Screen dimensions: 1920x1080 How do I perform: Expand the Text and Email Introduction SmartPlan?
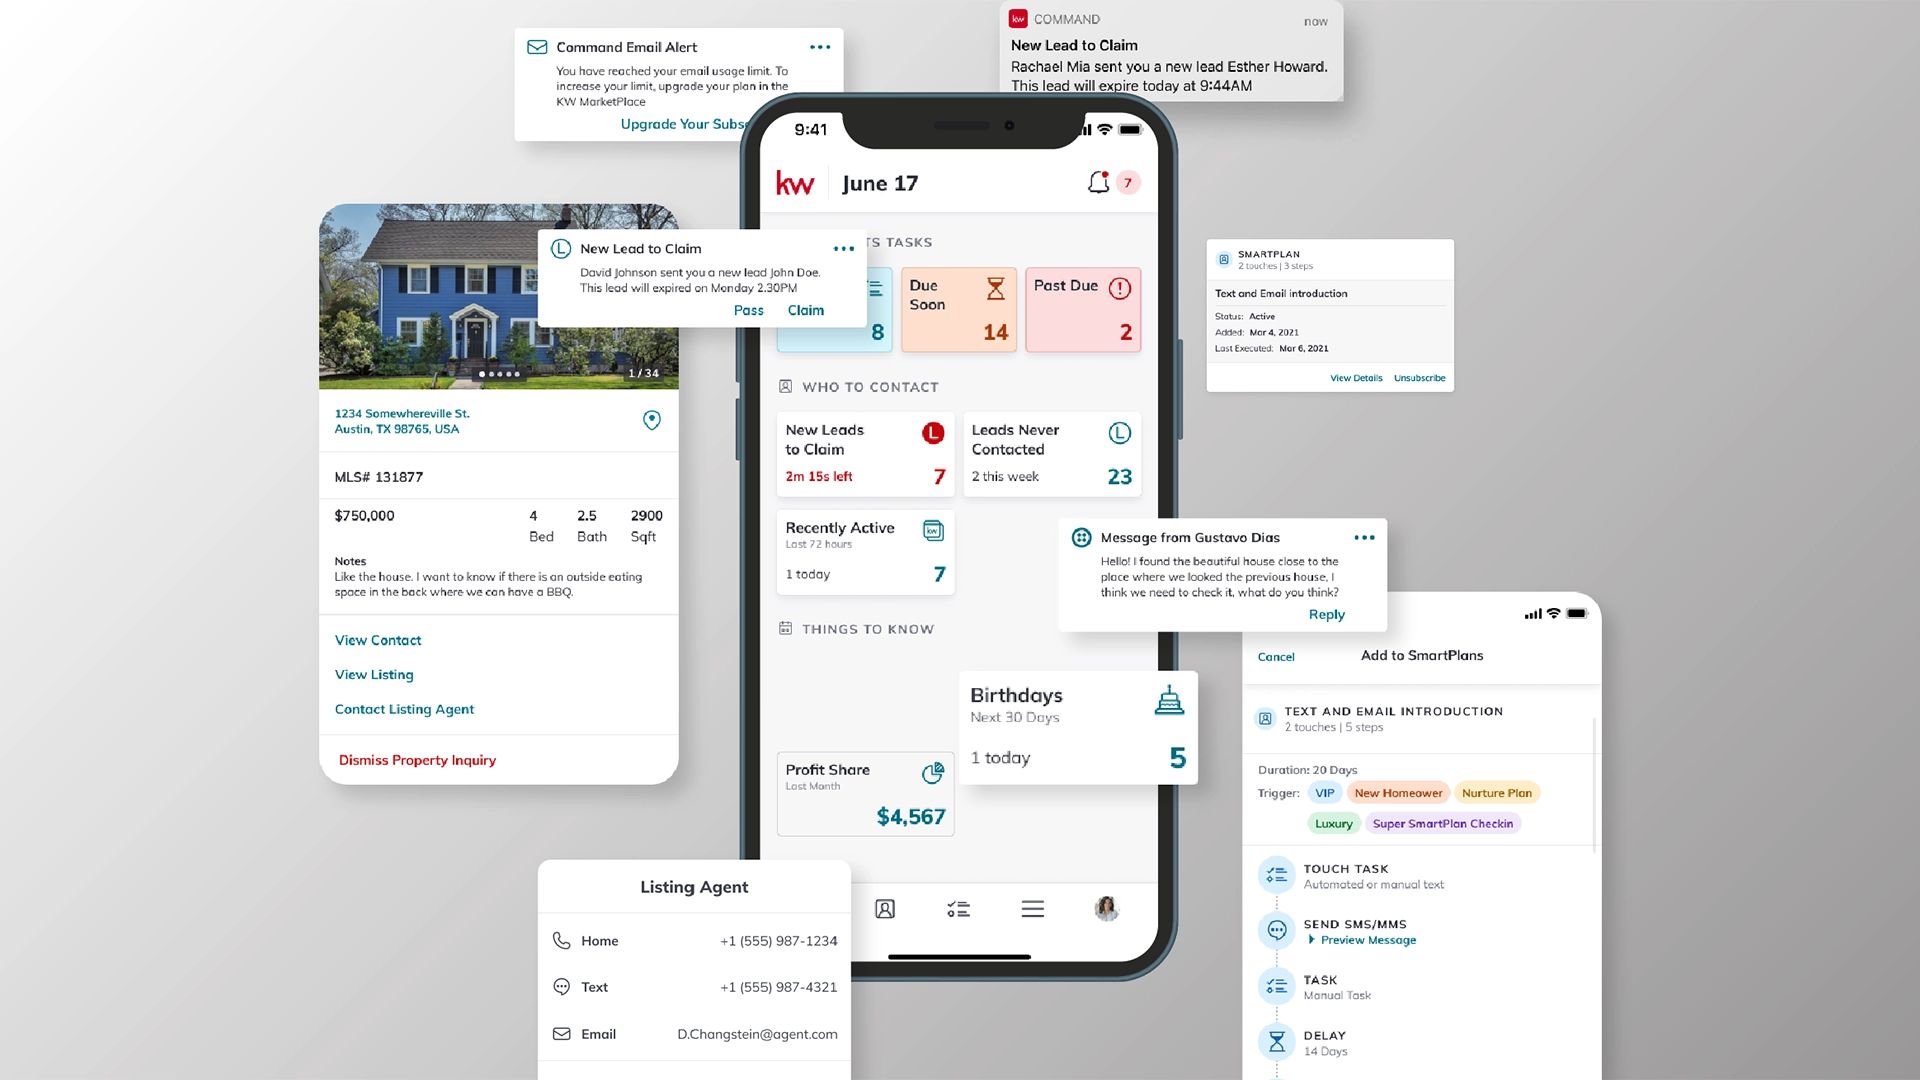1356,378
